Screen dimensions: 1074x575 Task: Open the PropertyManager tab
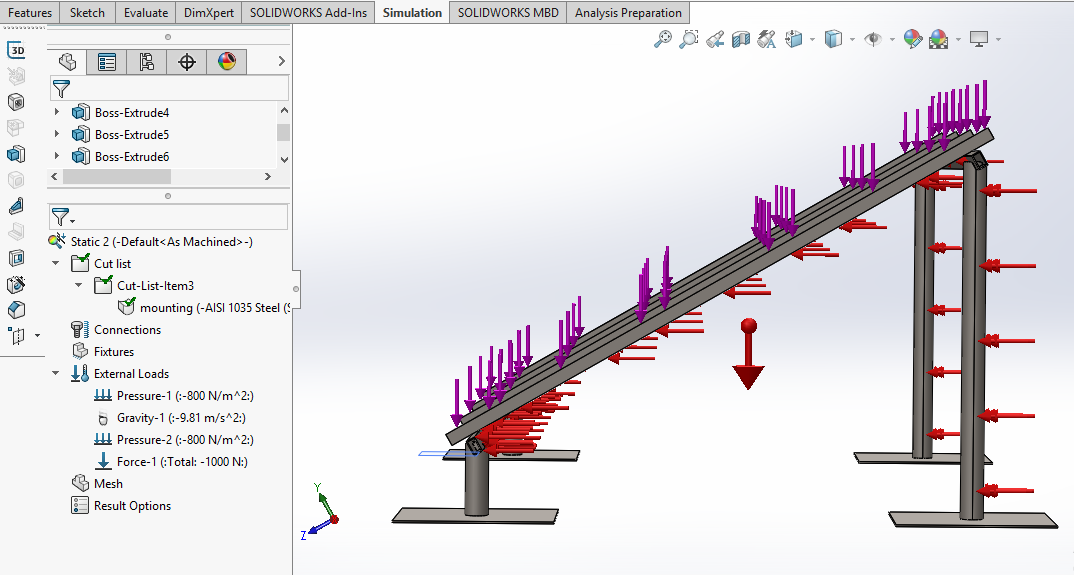(107, 62)
